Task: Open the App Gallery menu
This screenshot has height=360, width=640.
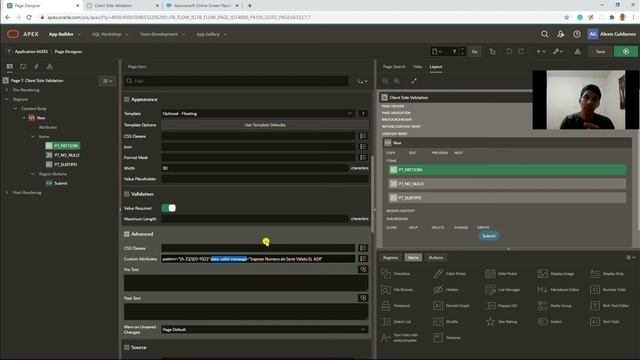Action: (211, 34)
